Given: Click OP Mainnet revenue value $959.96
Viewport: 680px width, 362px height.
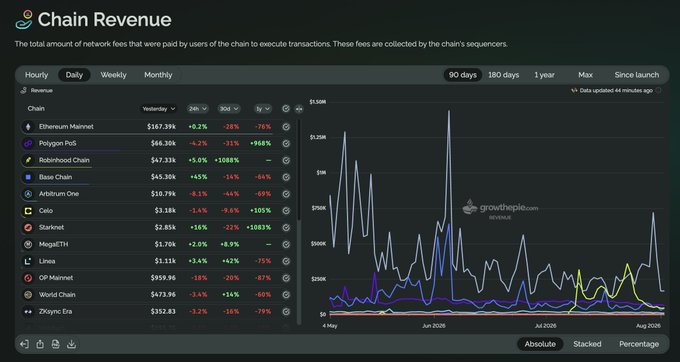Looking at the screenshot, I should point(163,278).
